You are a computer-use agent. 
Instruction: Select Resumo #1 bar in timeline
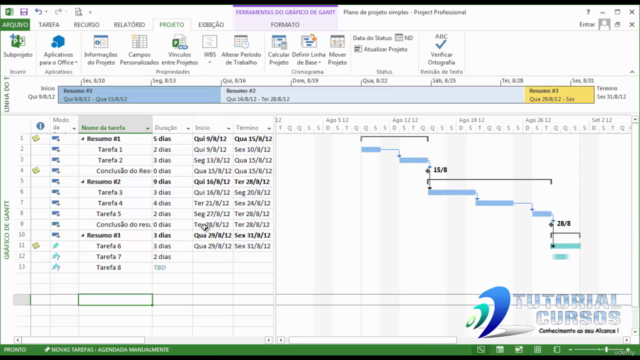click(140, 95)
